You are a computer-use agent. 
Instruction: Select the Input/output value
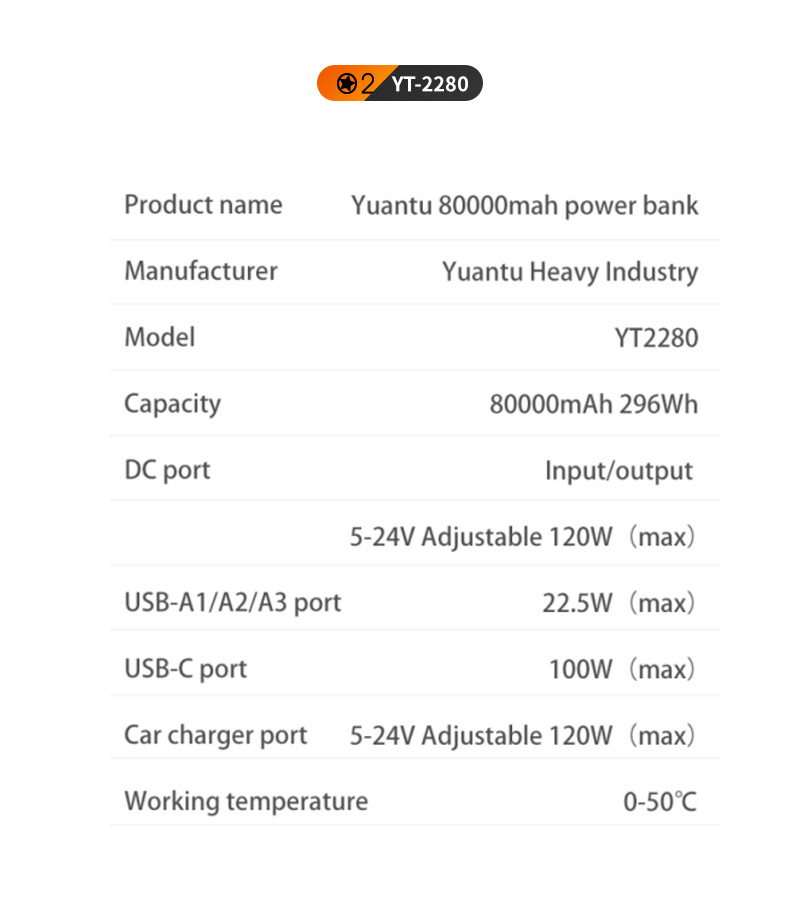(618, 470)
